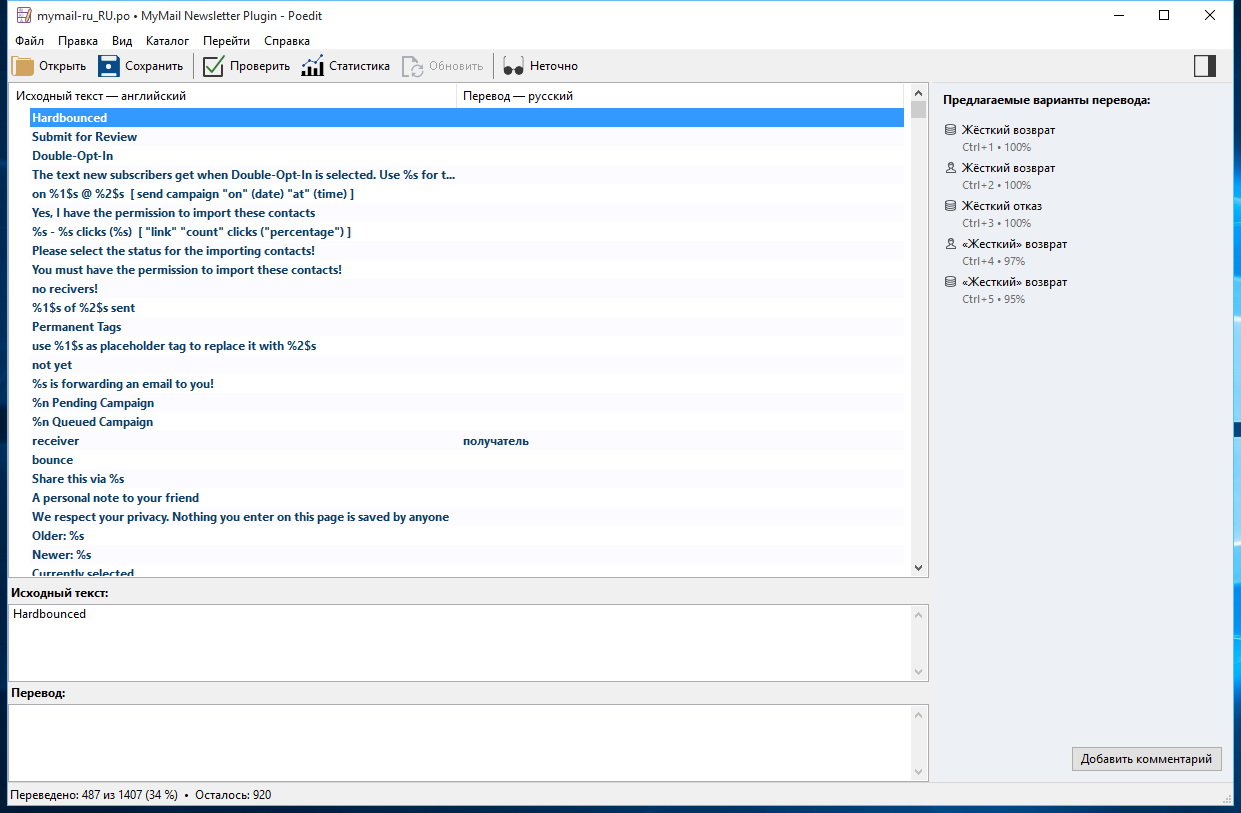Image resolution: width=1241 pixels, height=813 pixels.
Task: Click the Update catalog toolbar icon
Action: pos(413,66)
